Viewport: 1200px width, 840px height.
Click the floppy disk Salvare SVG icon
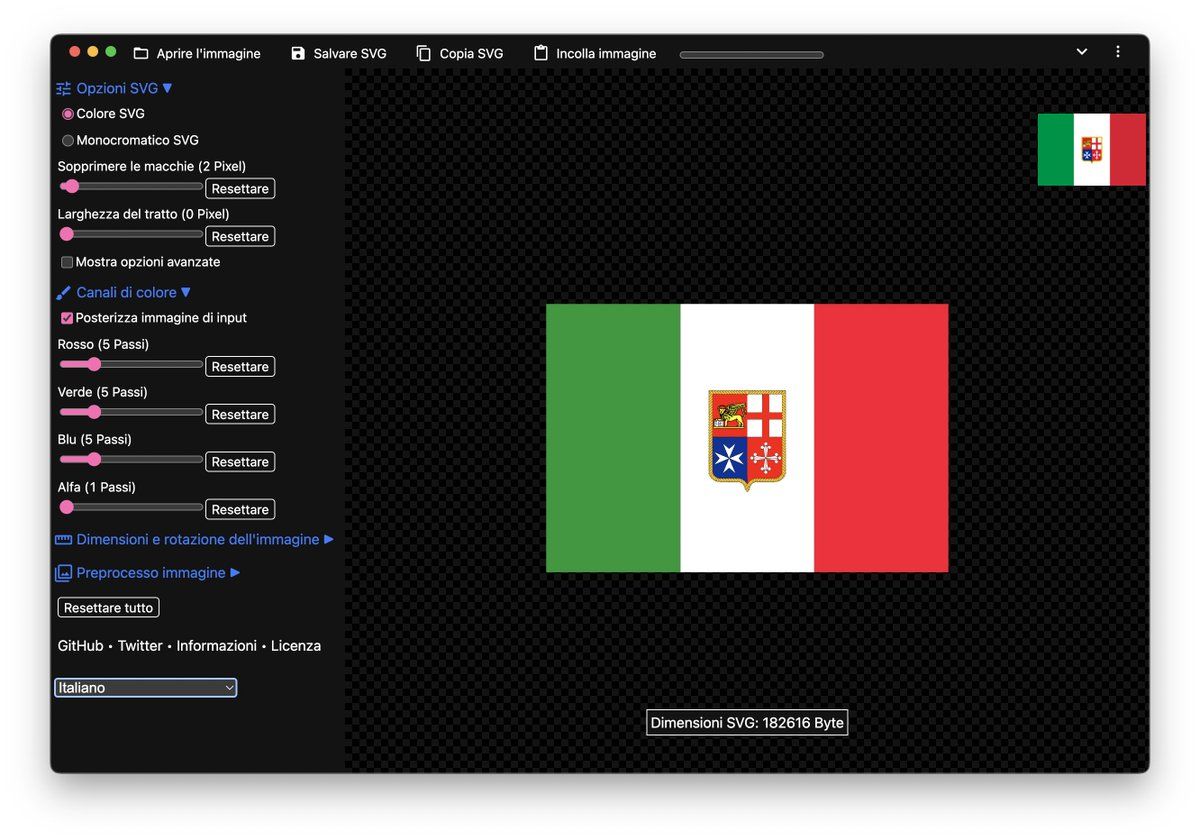298,53
